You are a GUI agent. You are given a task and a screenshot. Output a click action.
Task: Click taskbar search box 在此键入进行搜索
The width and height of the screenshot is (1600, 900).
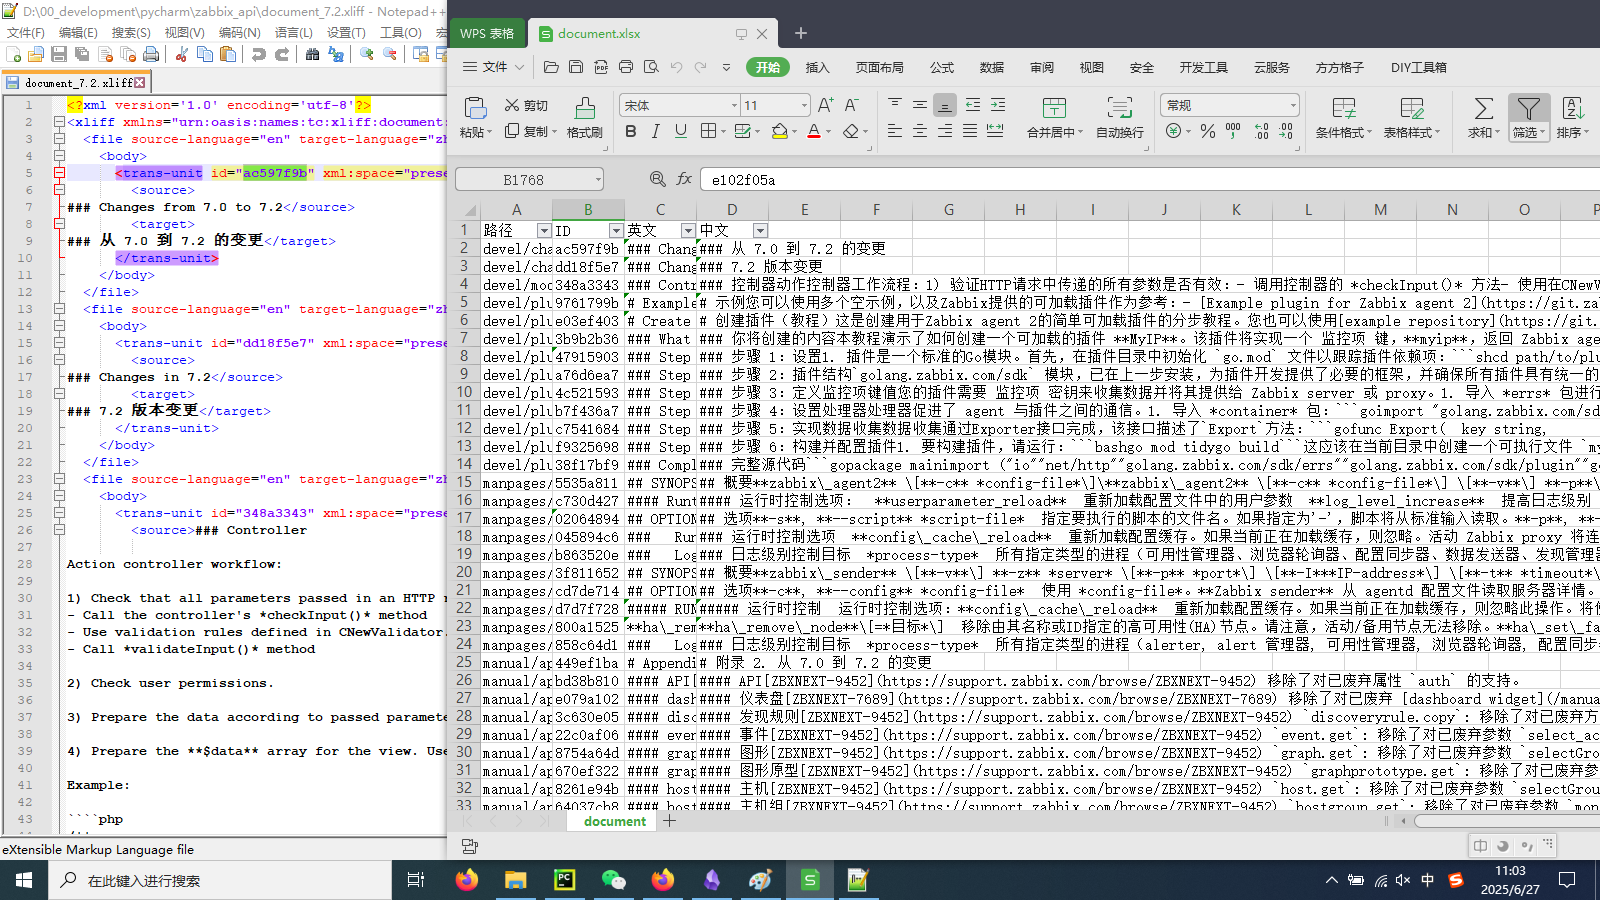220,880
